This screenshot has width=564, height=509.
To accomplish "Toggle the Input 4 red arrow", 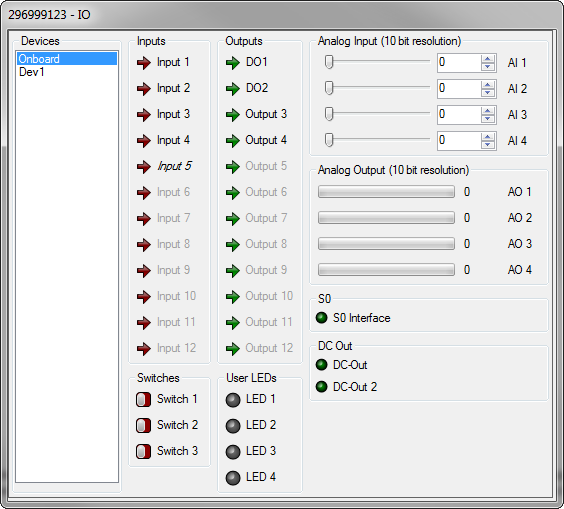I will click(144, 141).
